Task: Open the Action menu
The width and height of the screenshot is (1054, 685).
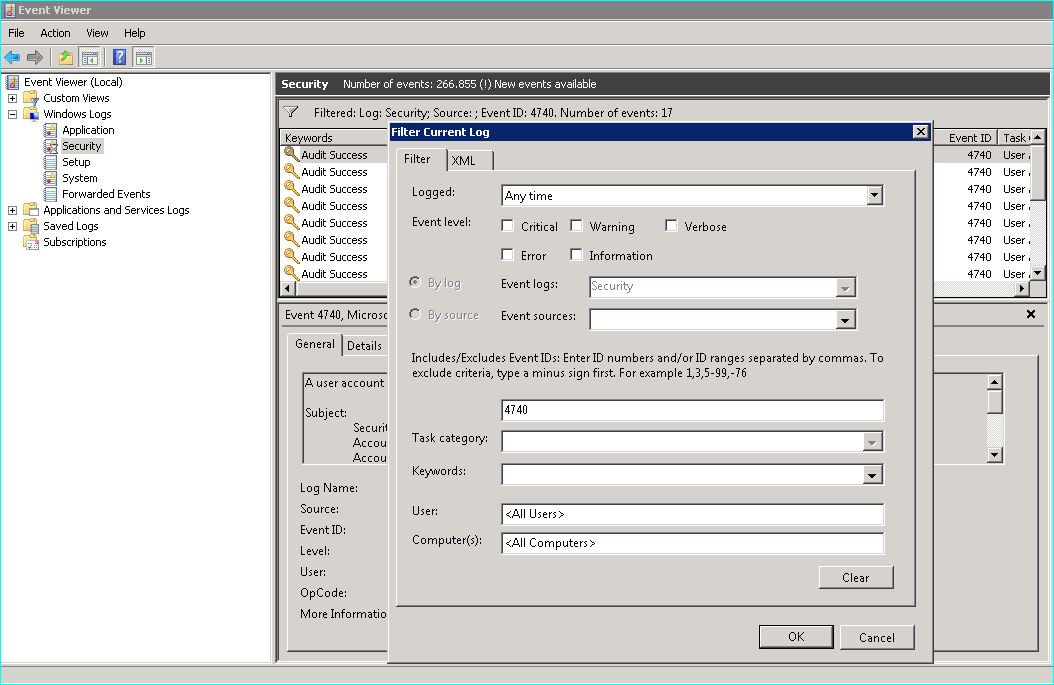Action: click(55, 33)
